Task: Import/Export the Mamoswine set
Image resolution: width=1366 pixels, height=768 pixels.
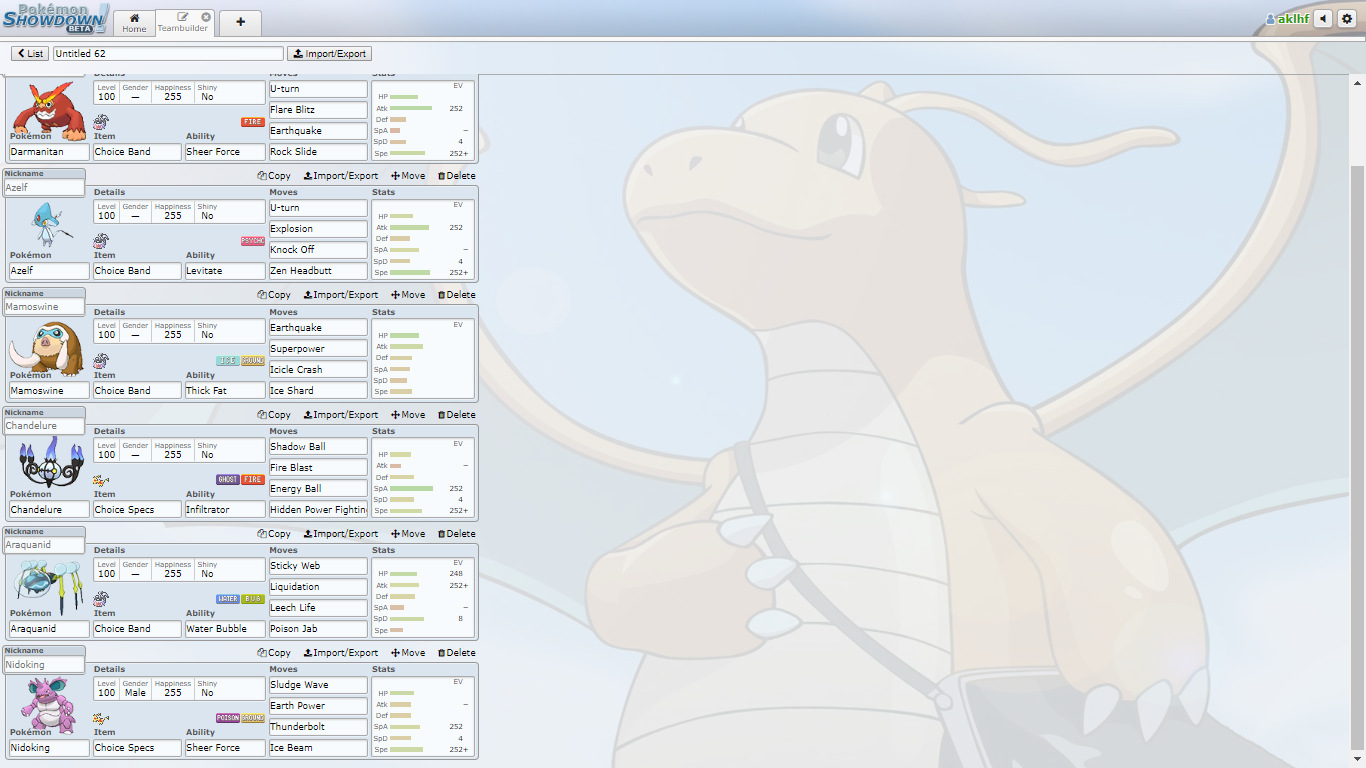Action: coord(341,295)
